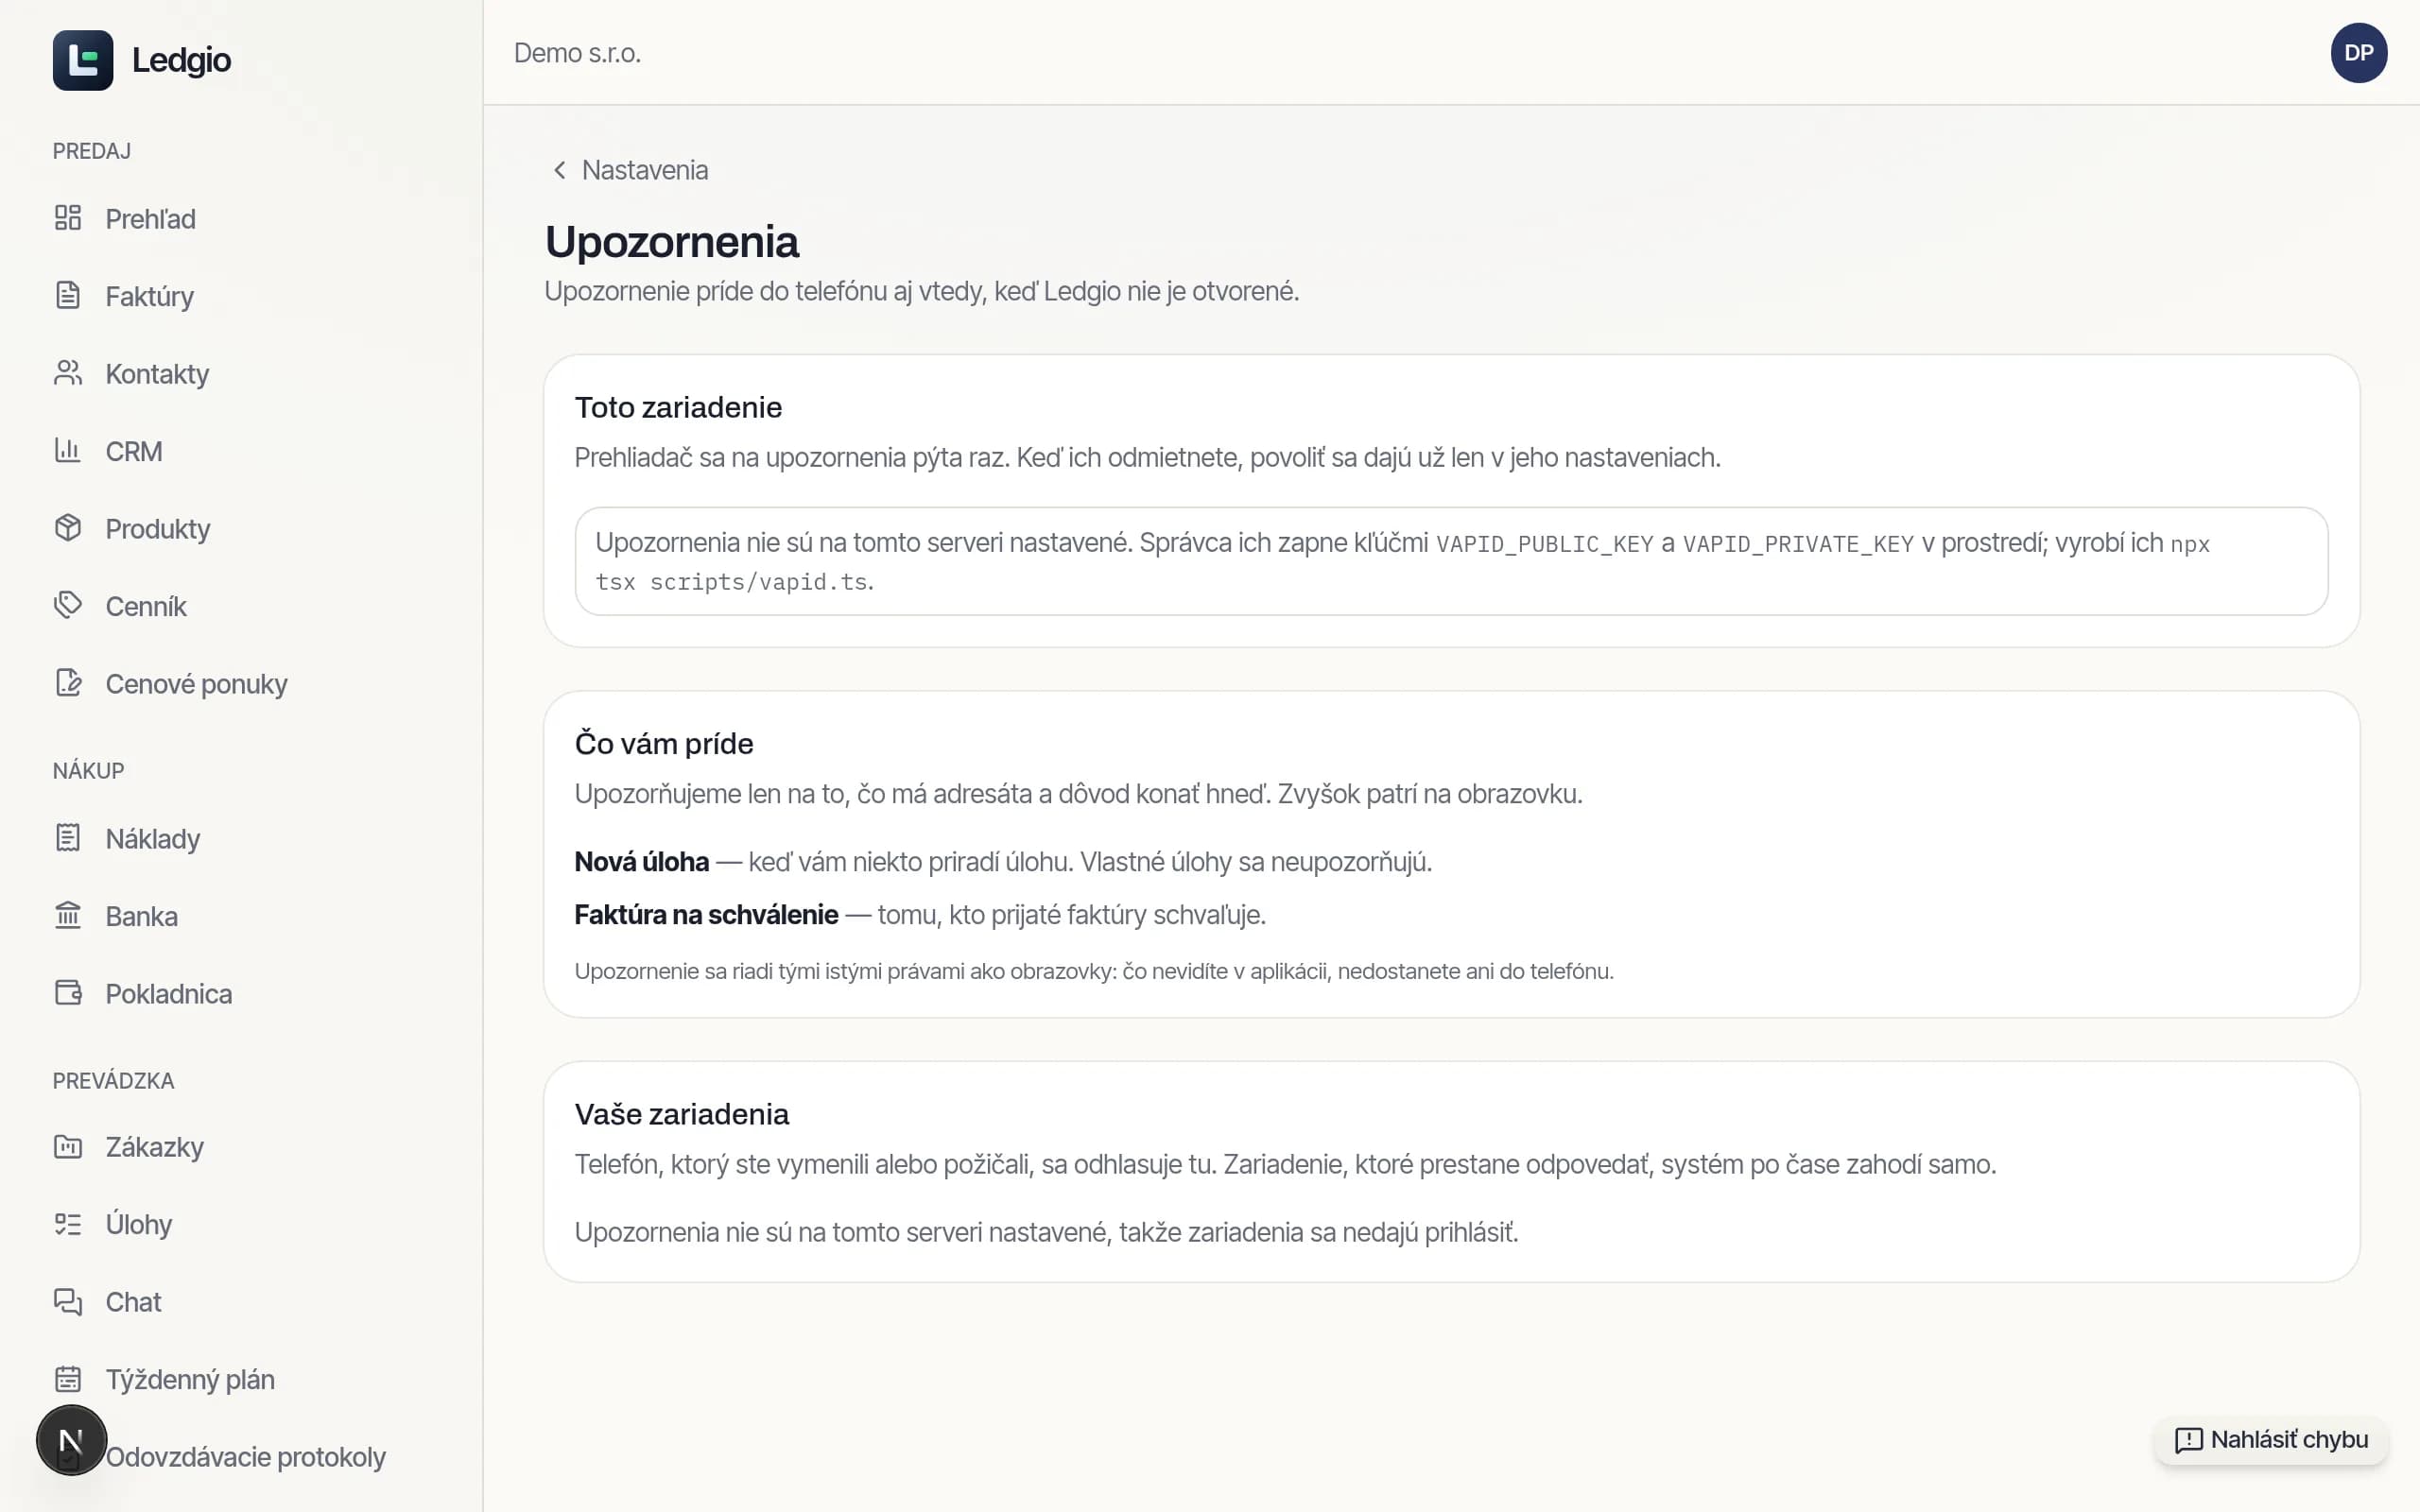Navigate to Faktúry in the sidebar
Screen dimensions: 2420x1512
coord(149,296)
